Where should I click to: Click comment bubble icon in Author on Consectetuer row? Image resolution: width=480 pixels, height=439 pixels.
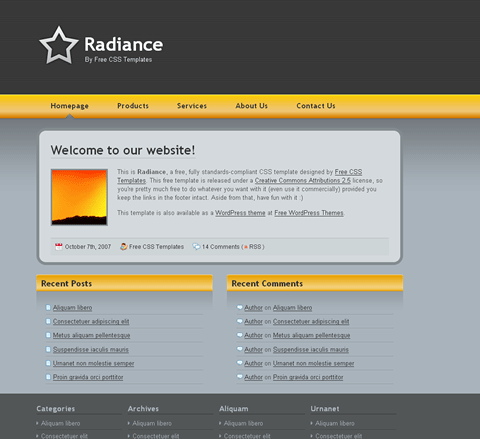239,321
